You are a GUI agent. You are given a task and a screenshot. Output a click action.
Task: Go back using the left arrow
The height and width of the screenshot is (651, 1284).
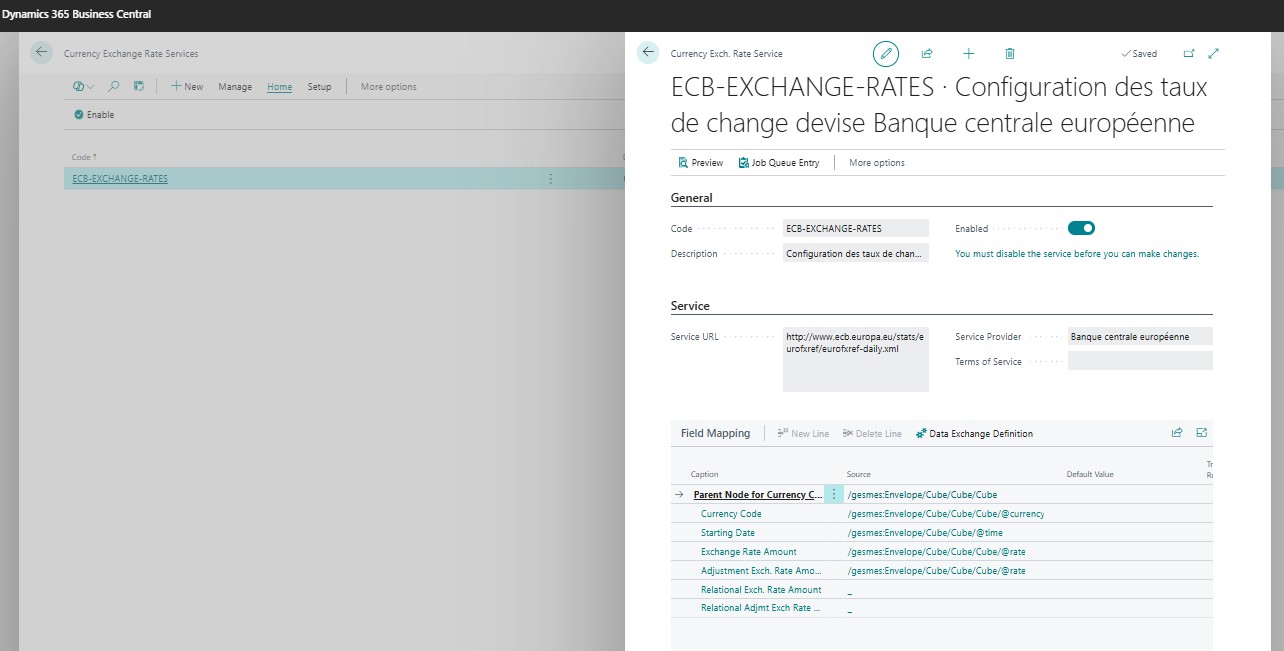647,52
